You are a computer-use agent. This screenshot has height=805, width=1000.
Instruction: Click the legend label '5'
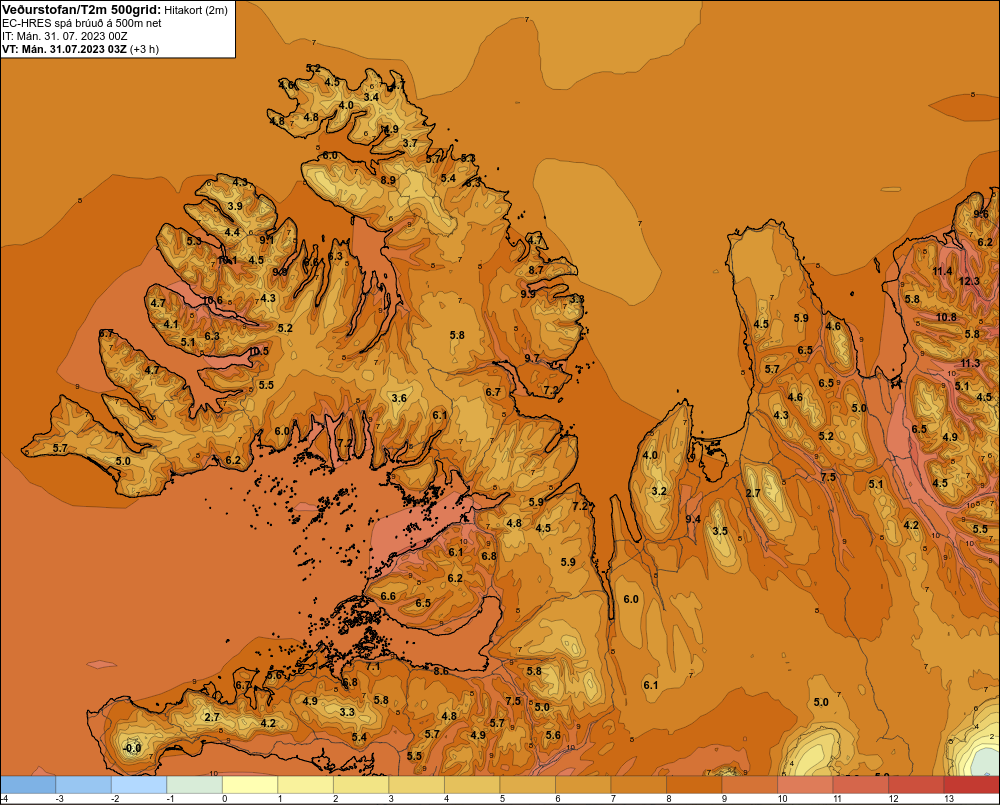502,799
